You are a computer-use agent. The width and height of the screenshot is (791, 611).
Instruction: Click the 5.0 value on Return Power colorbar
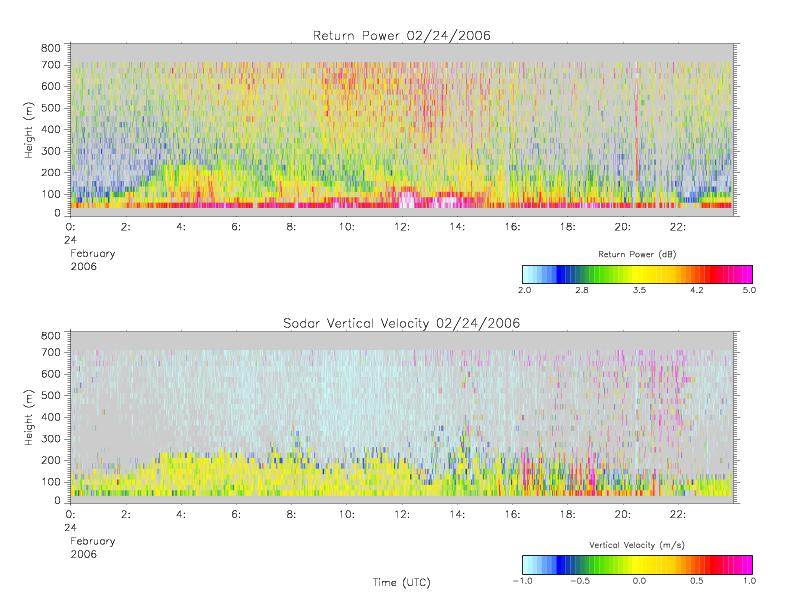click(x=749, y=290)
